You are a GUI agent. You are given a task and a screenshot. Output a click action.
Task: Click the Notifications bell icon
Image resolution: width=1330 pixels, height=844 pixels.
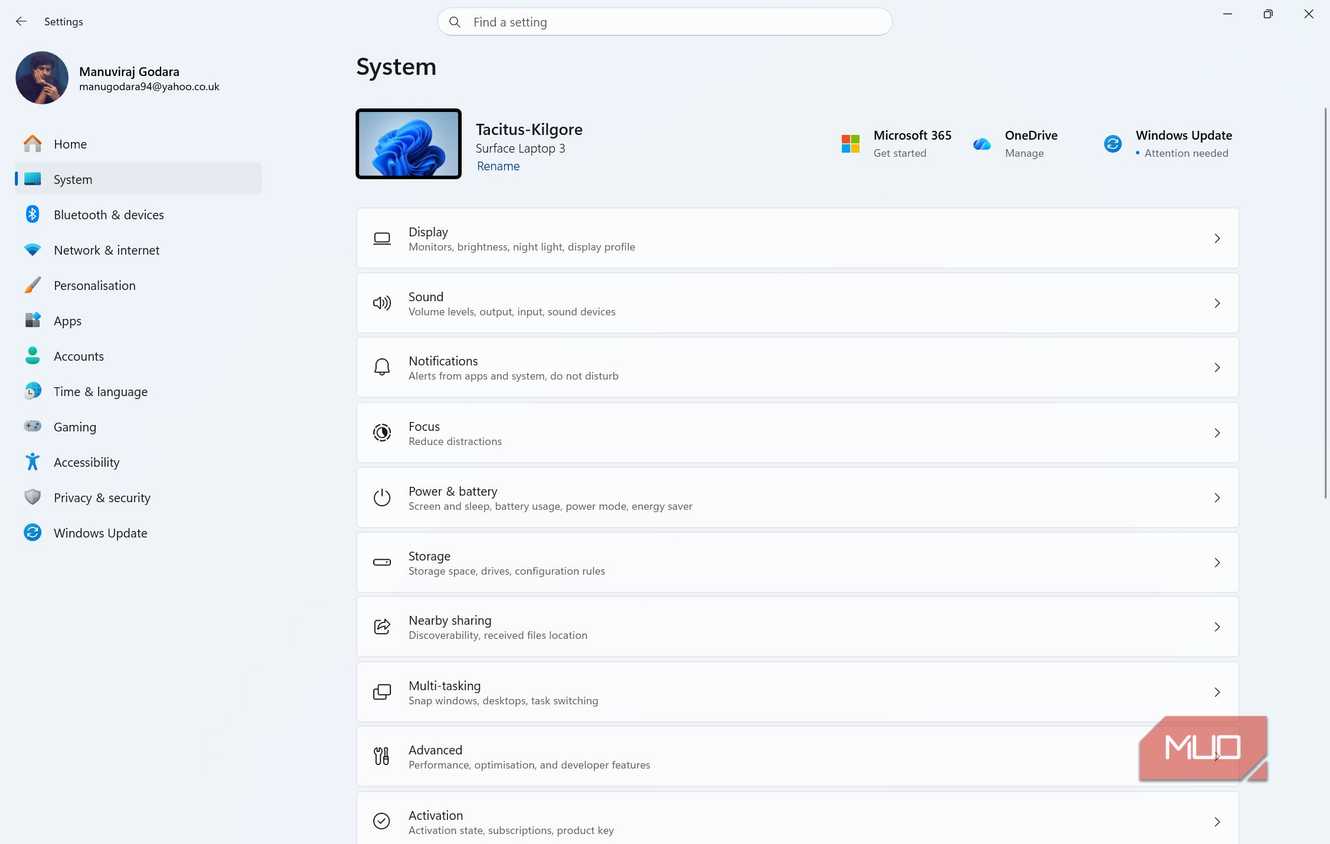[382, 368]
